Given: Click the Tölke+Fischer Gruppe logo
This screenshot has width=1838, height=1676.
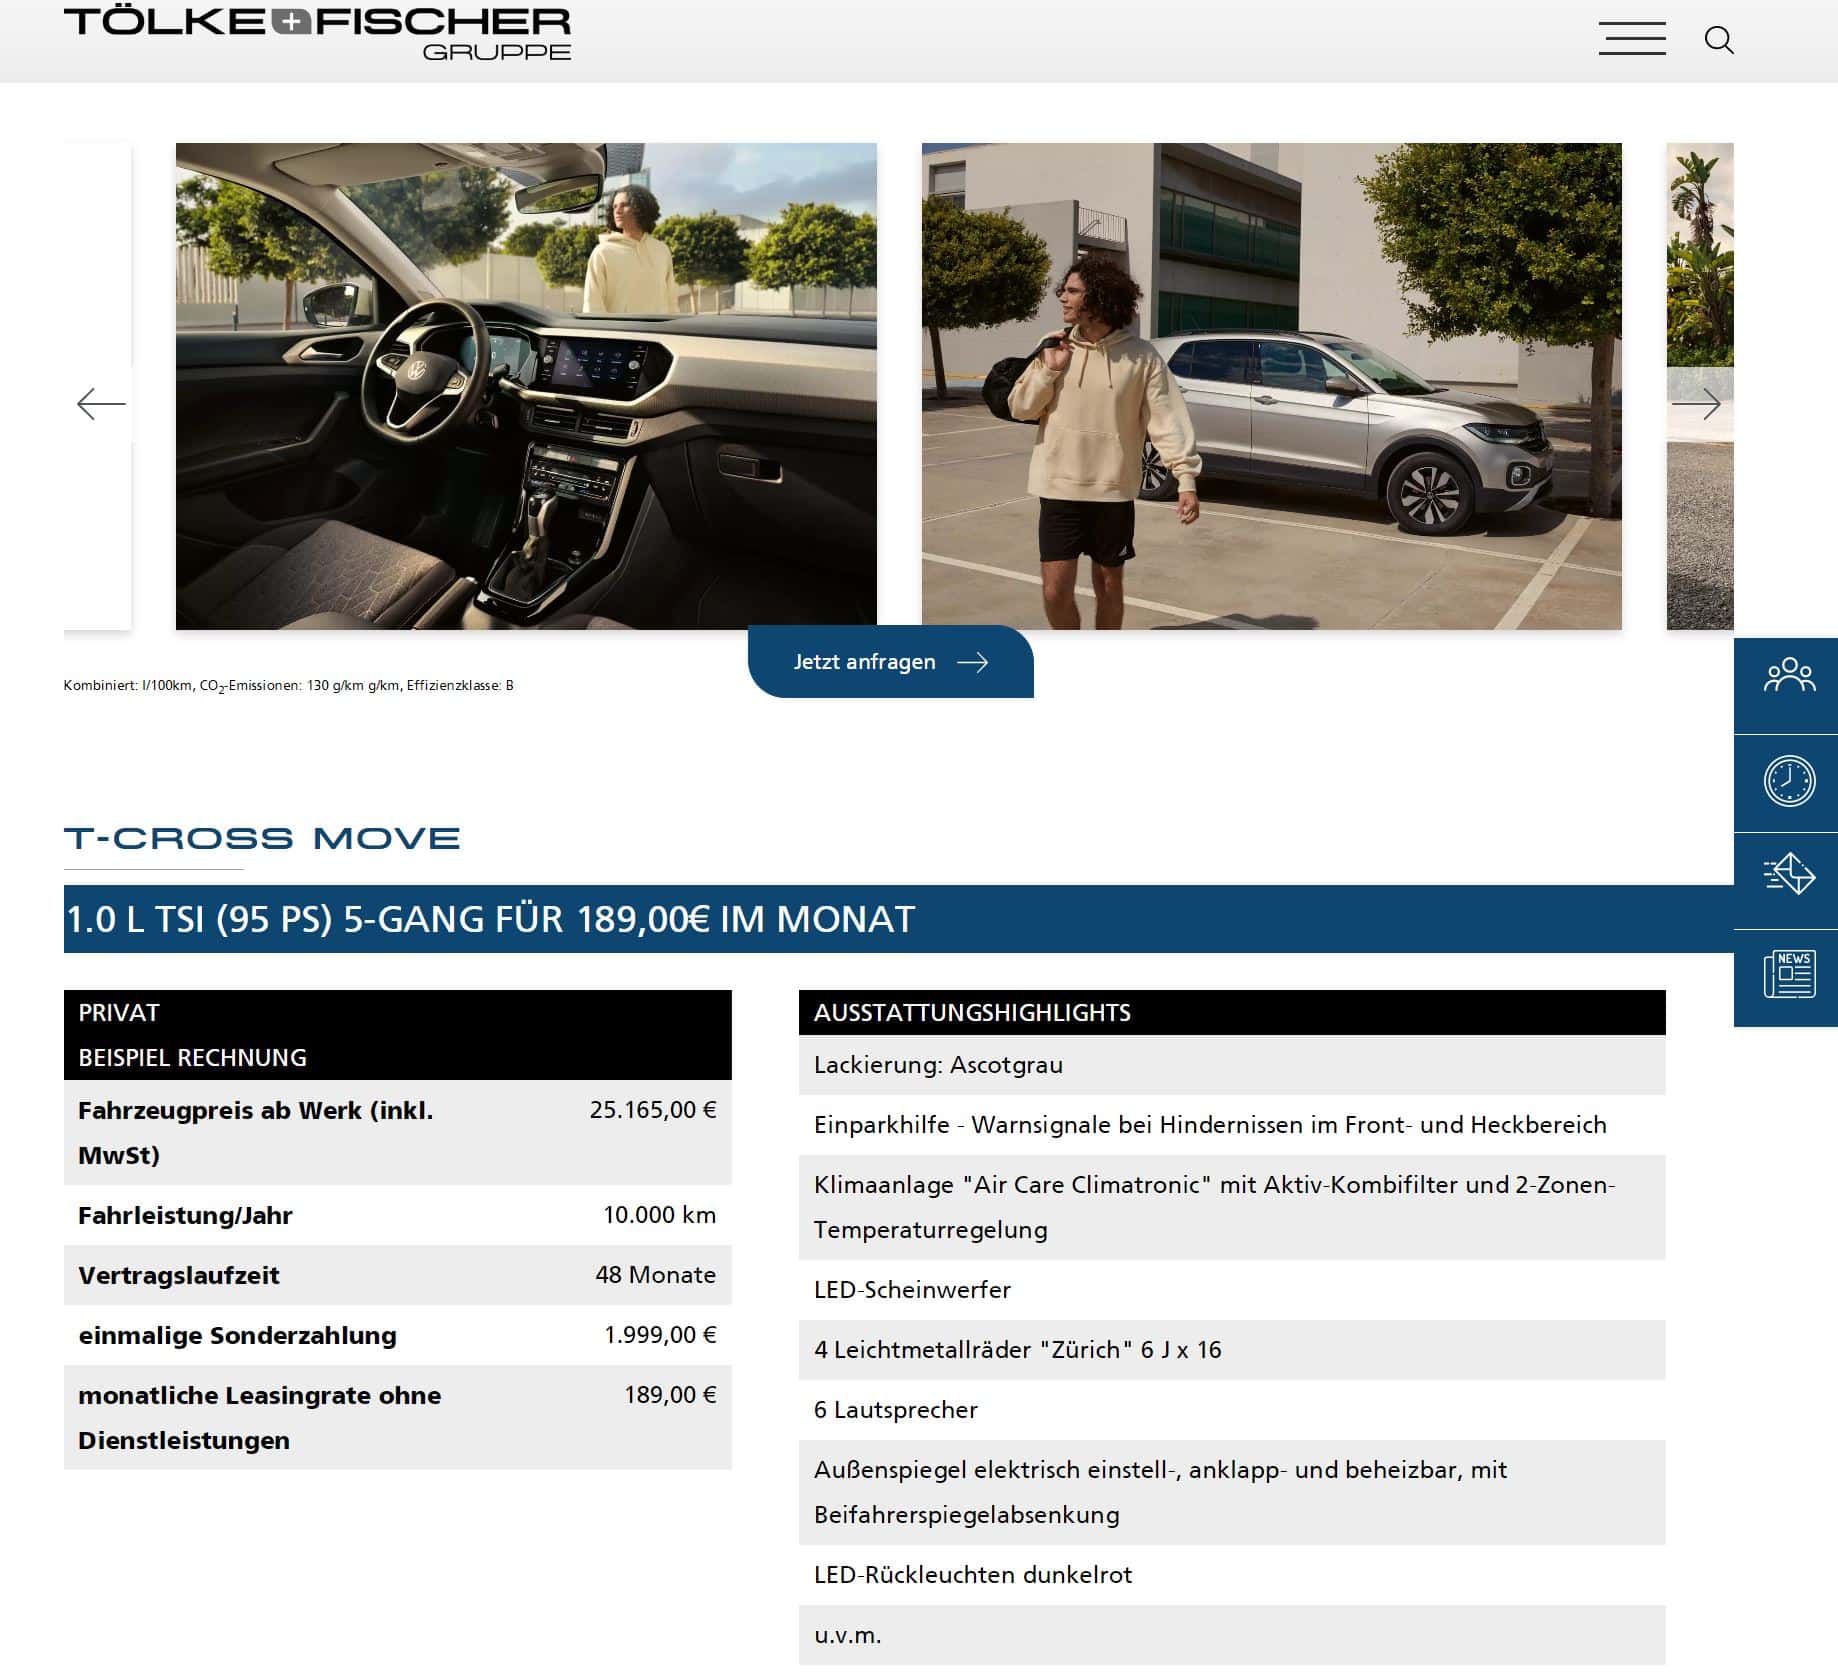Looking at the screenshot, I should pos(317,34).
